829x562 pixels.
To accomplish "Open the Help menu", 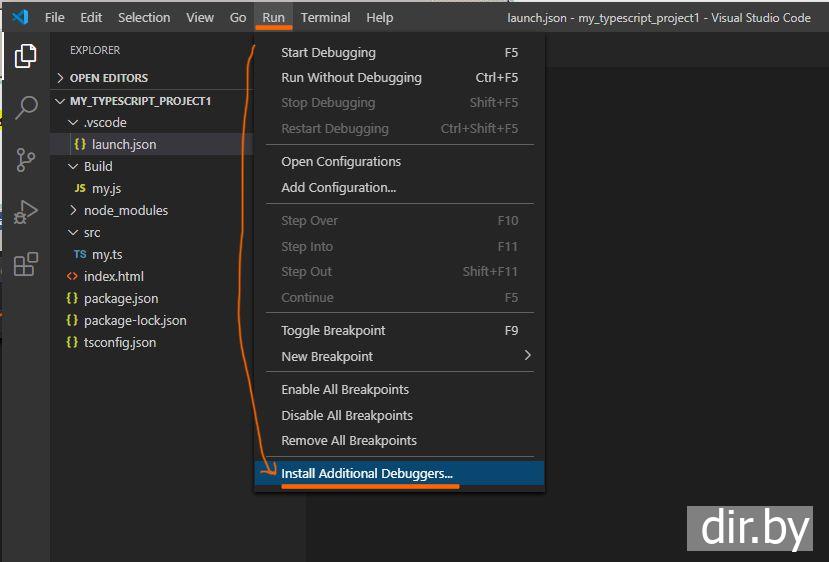I will (380, 17).
